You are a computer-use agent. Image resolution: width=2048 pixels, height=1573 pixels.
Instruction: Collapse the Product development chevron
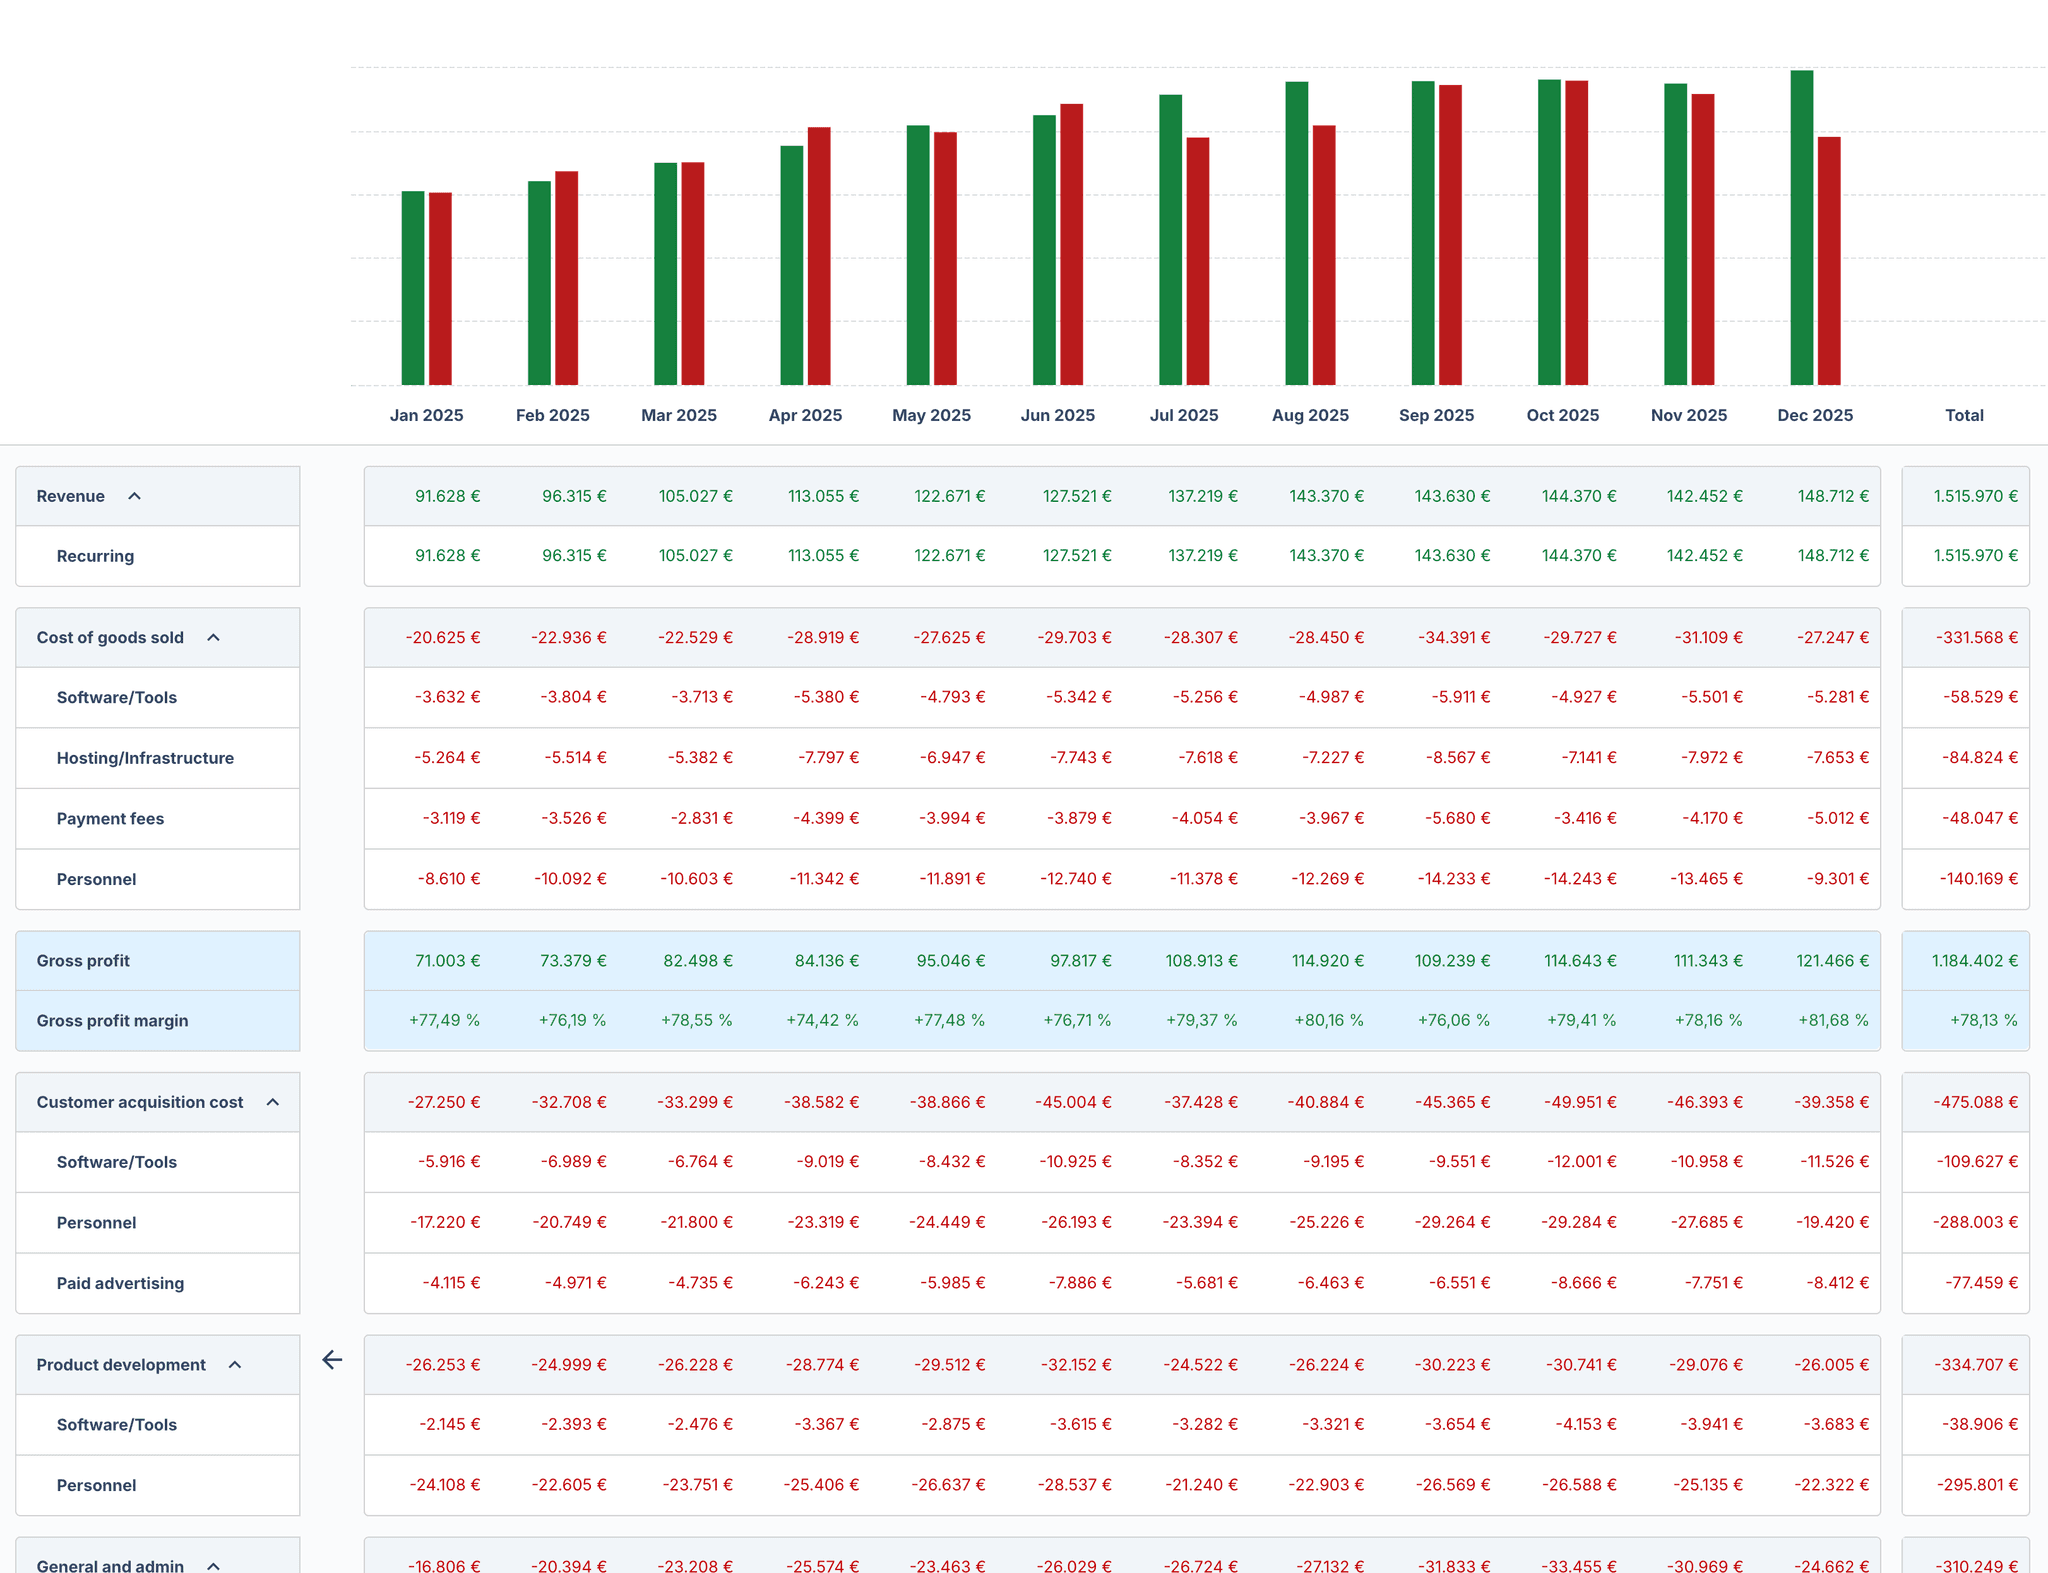pyautogui.click(x=235, y=1365)
